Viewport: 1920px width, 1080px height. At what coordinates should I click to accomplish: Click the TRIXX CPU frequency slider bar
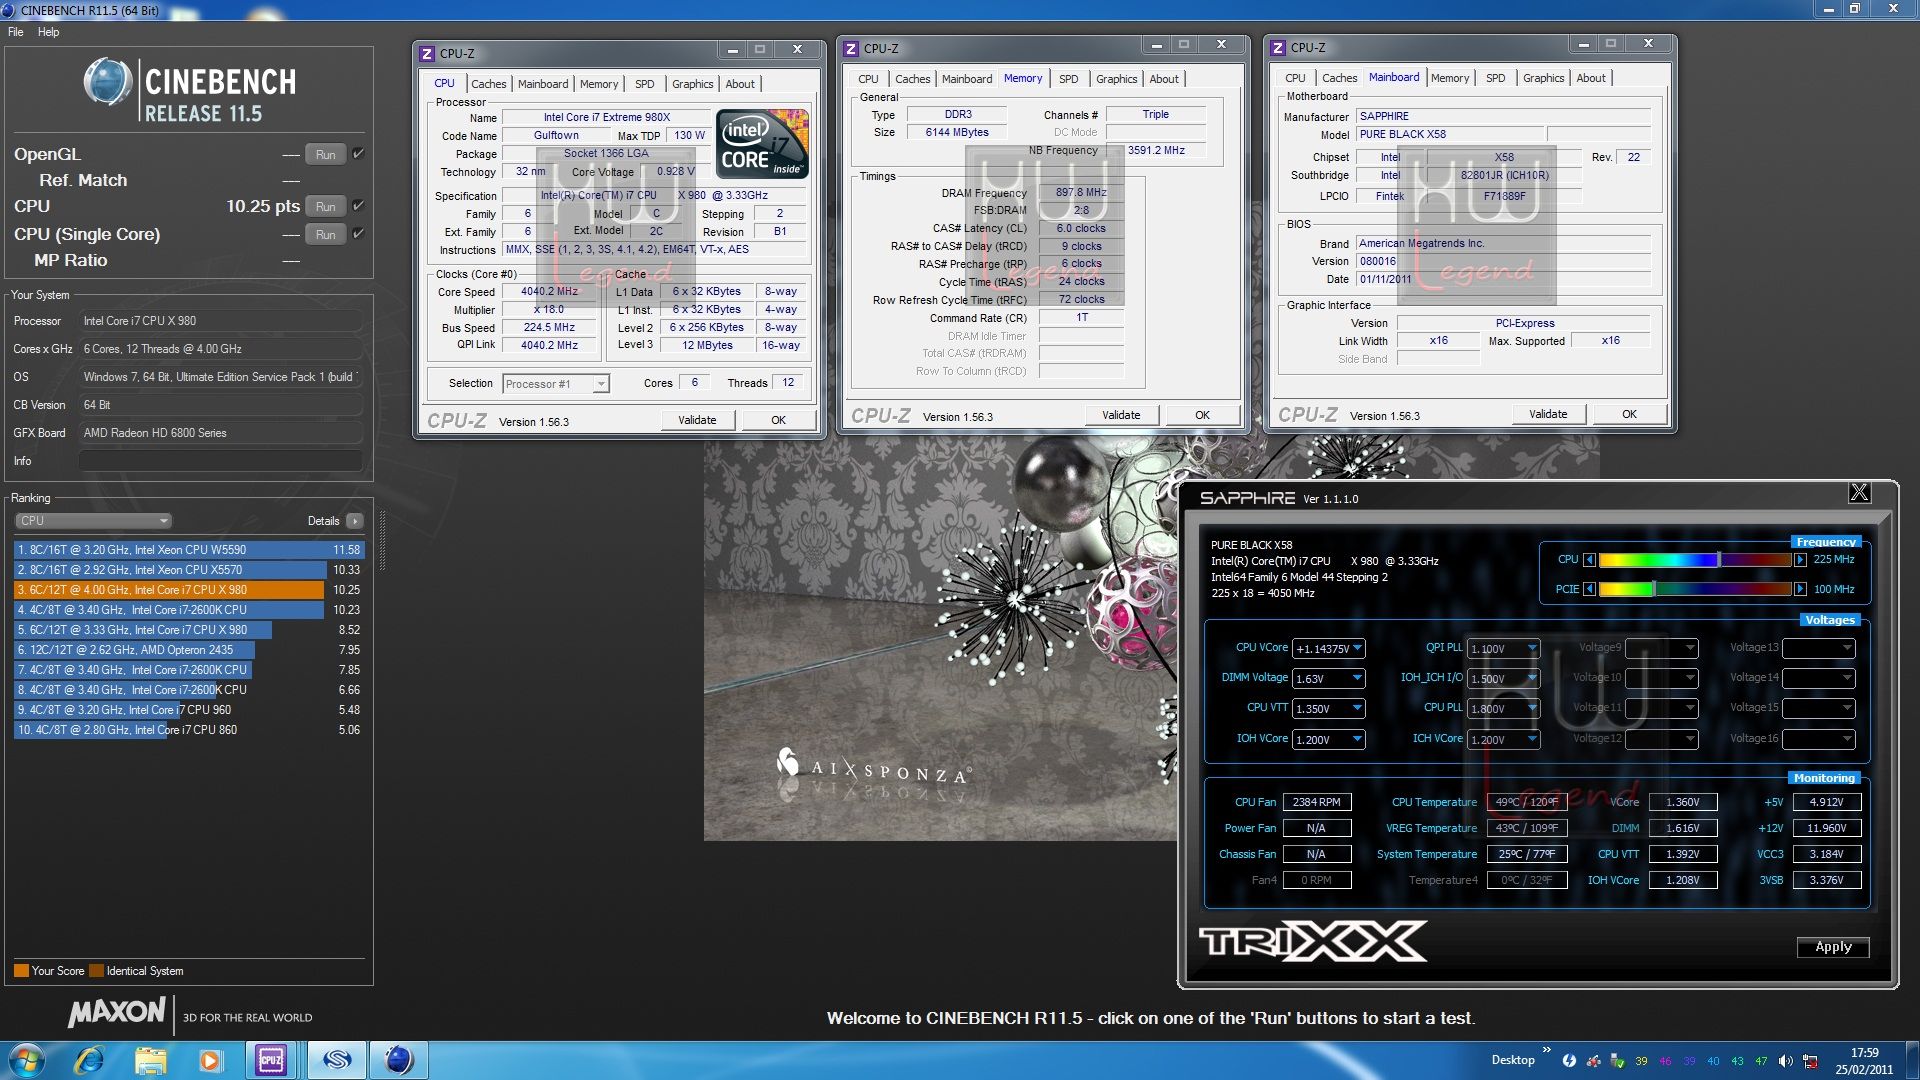click(x=1695, y=560)
